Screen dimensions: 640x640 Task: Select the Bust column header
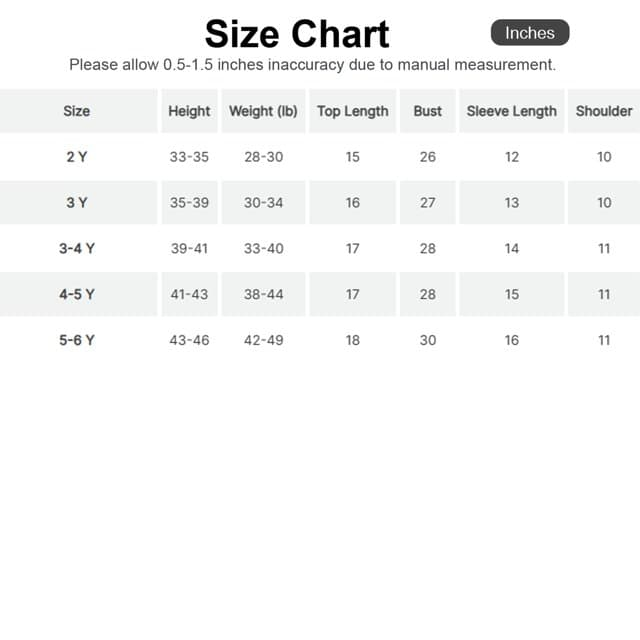pos(427,111)
